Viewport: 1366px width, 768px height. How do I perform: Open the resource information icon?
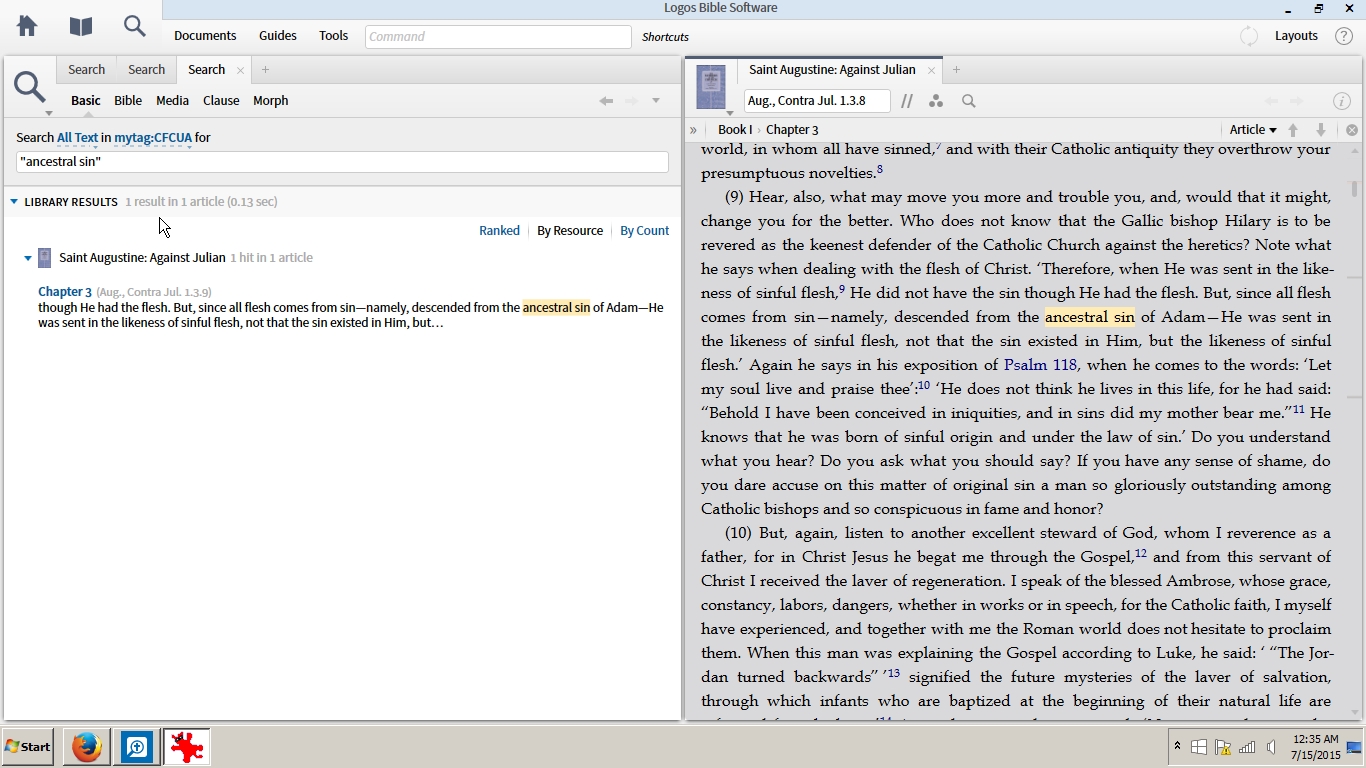pos(1342,101)
